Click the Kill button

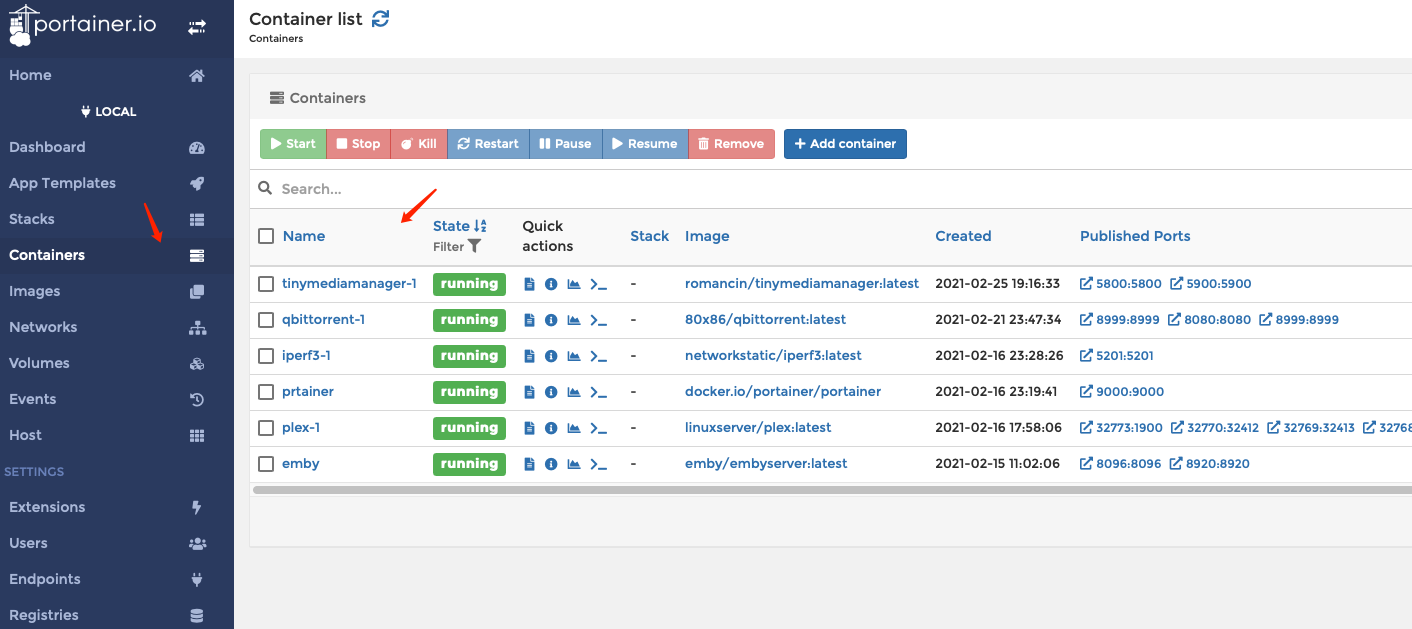(x=419, y=144)
